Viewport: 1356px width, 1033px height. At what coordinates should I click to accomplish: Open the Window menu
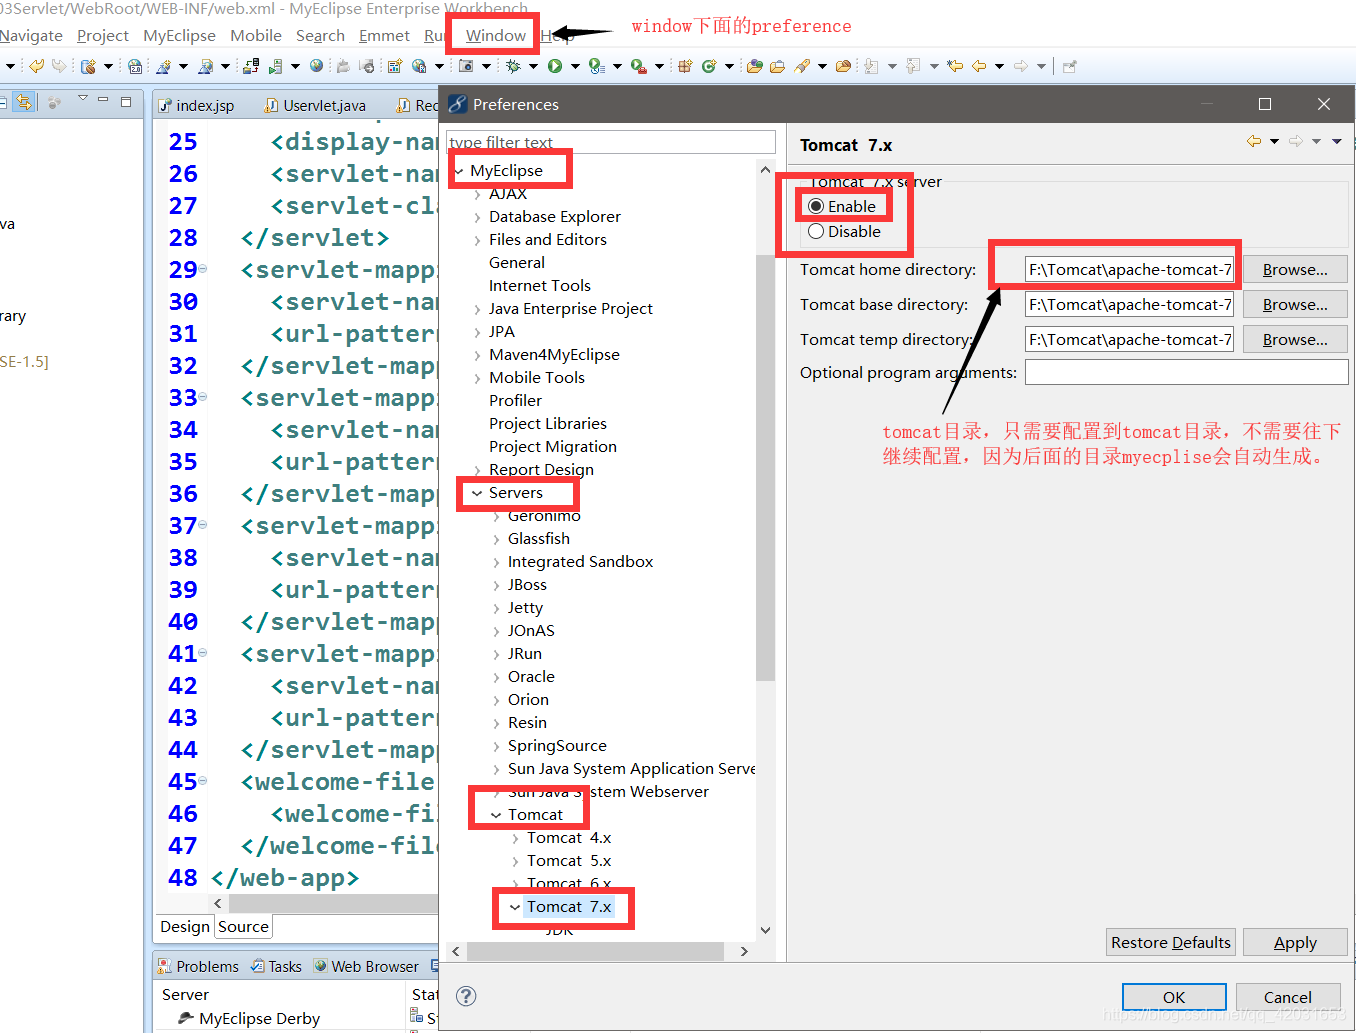pyautogui.click(x=495, y=35)
